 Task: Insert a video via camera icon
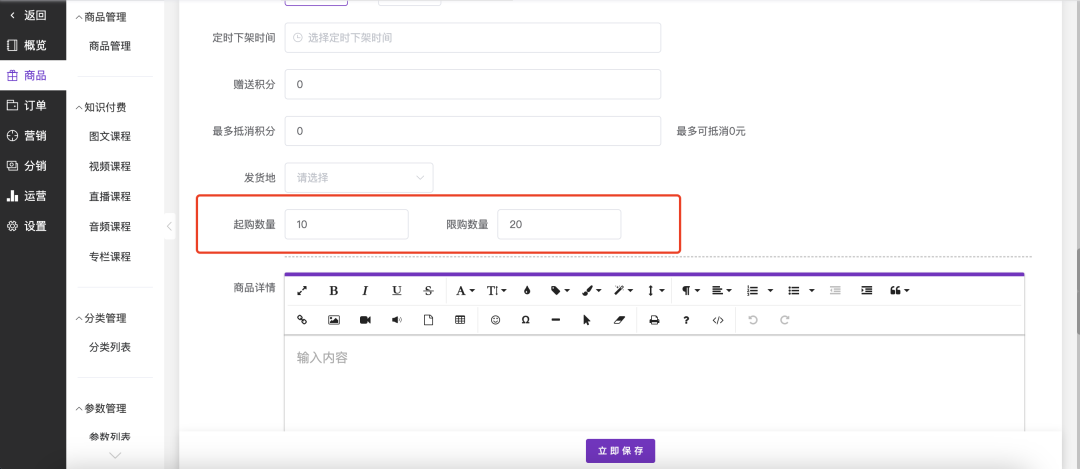tap(365, 320)
